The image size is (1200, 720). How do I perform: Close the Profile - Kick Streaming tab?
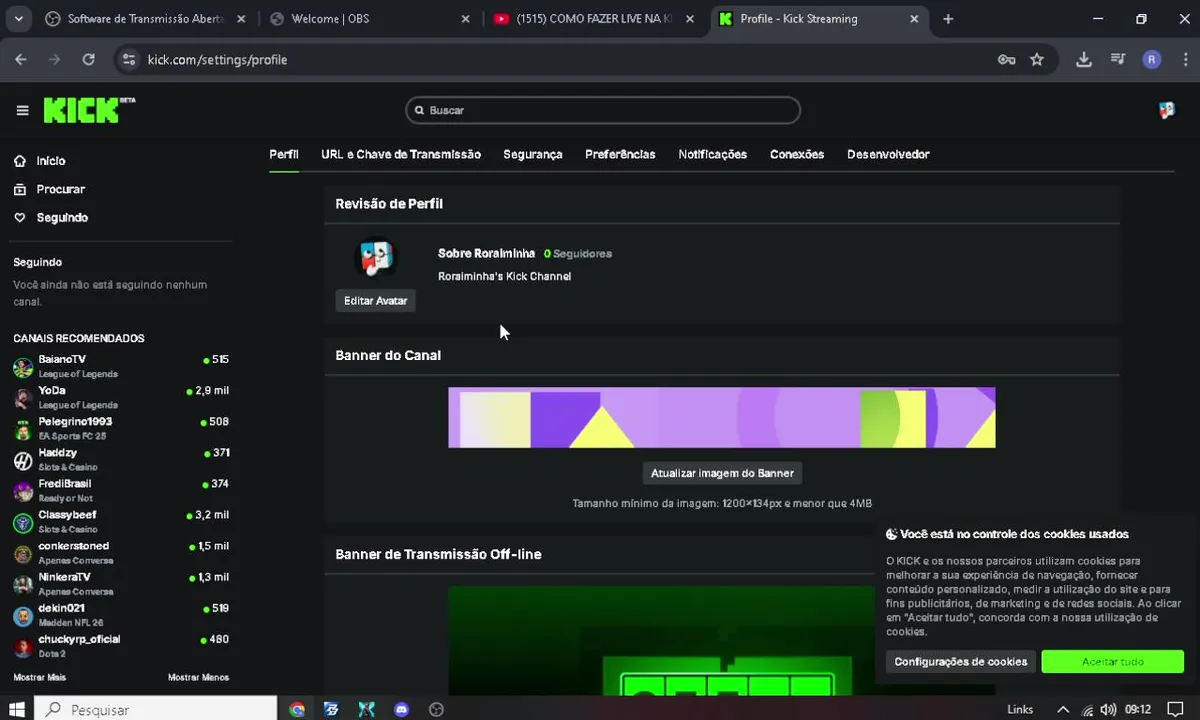coord(915,19)
